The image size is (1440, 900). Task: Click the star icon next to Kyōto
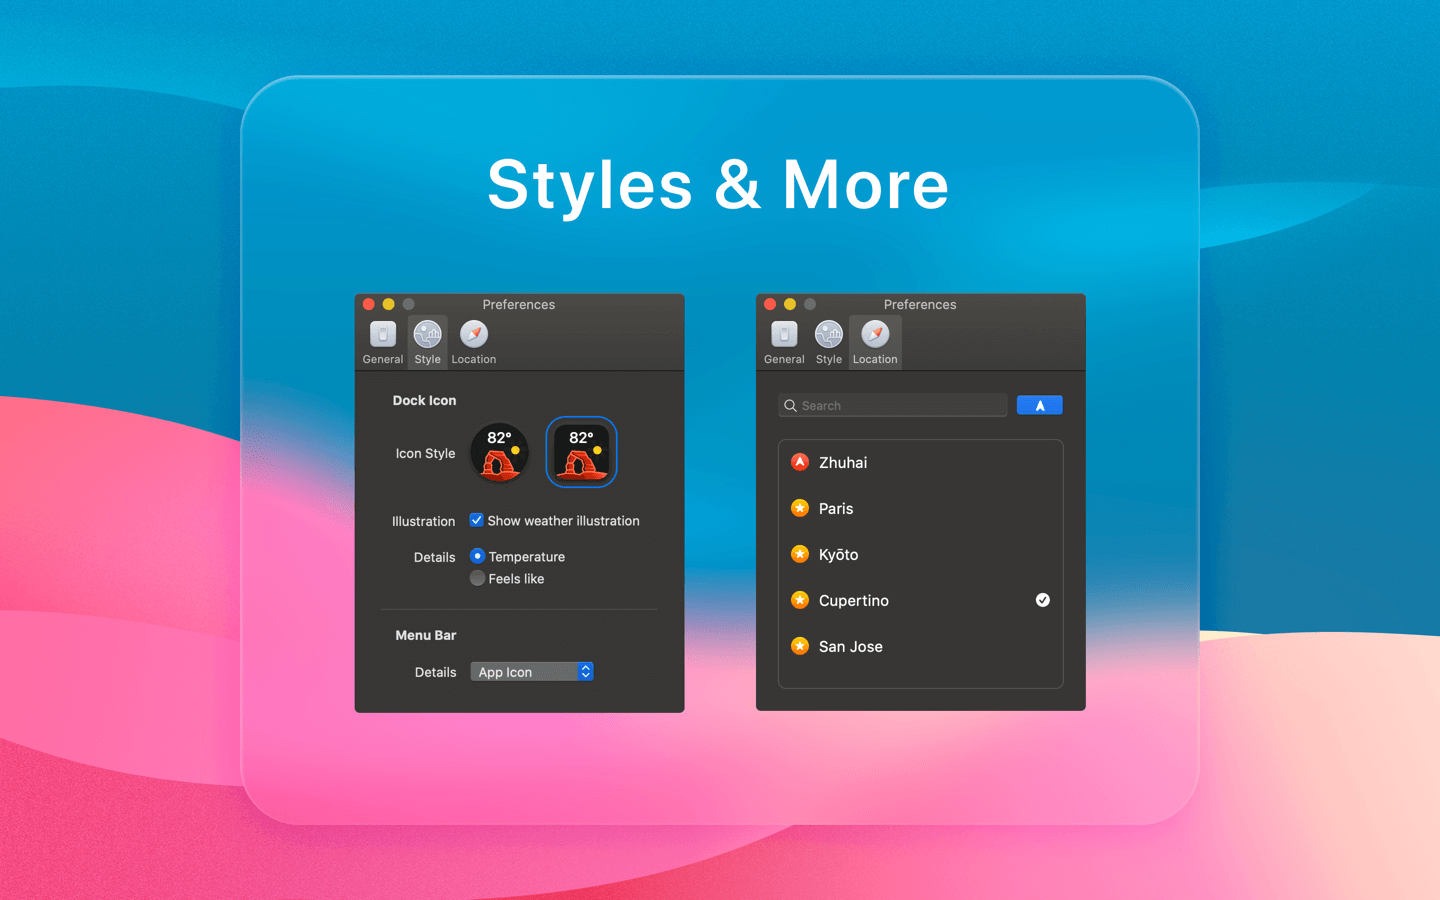[800, 554]
